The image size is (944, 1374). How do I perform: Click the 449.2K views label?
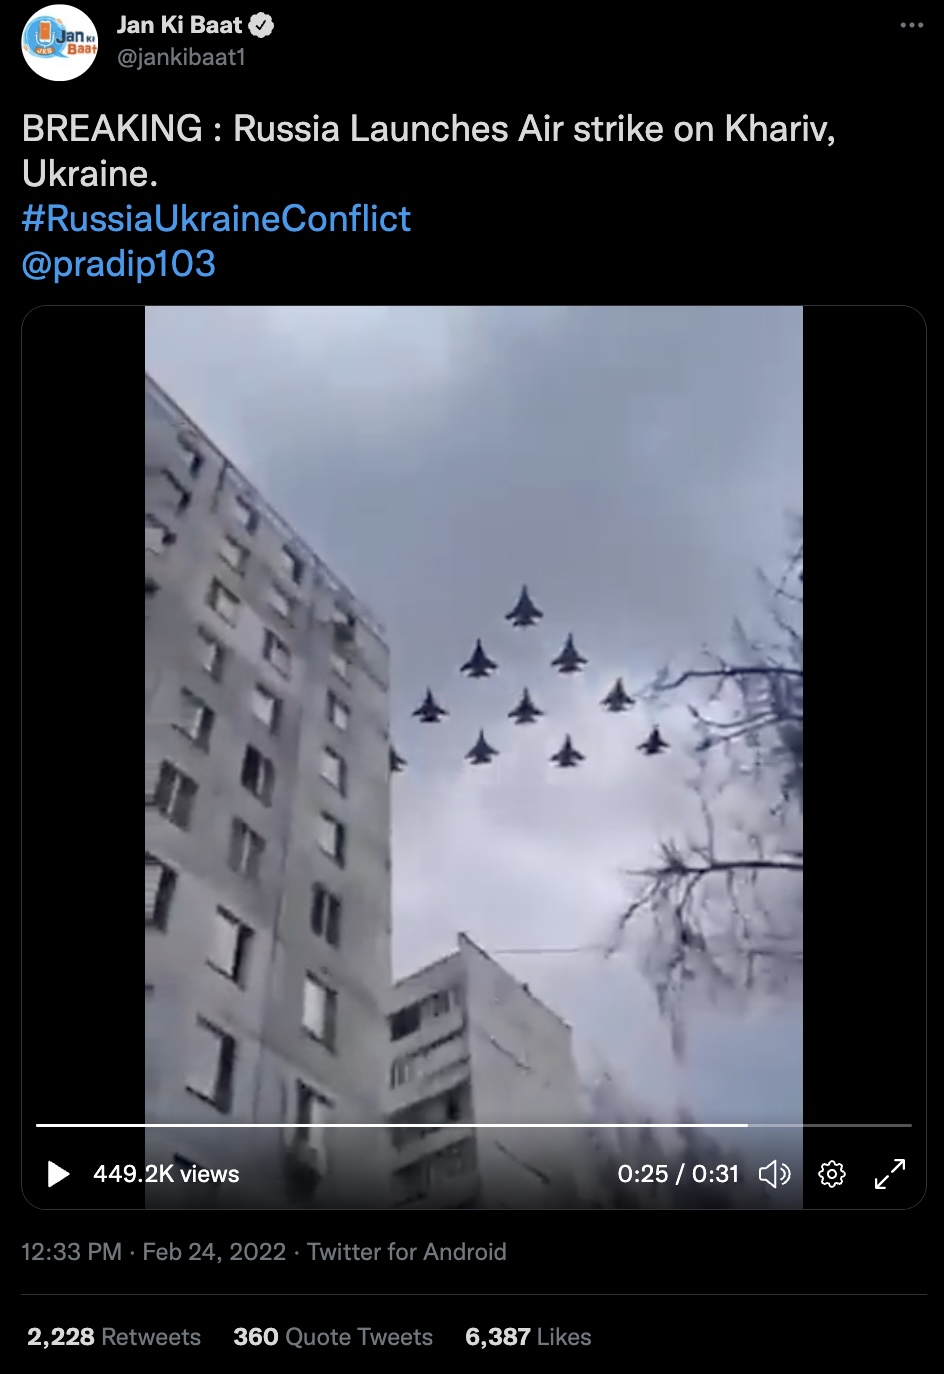point(166,1174)
